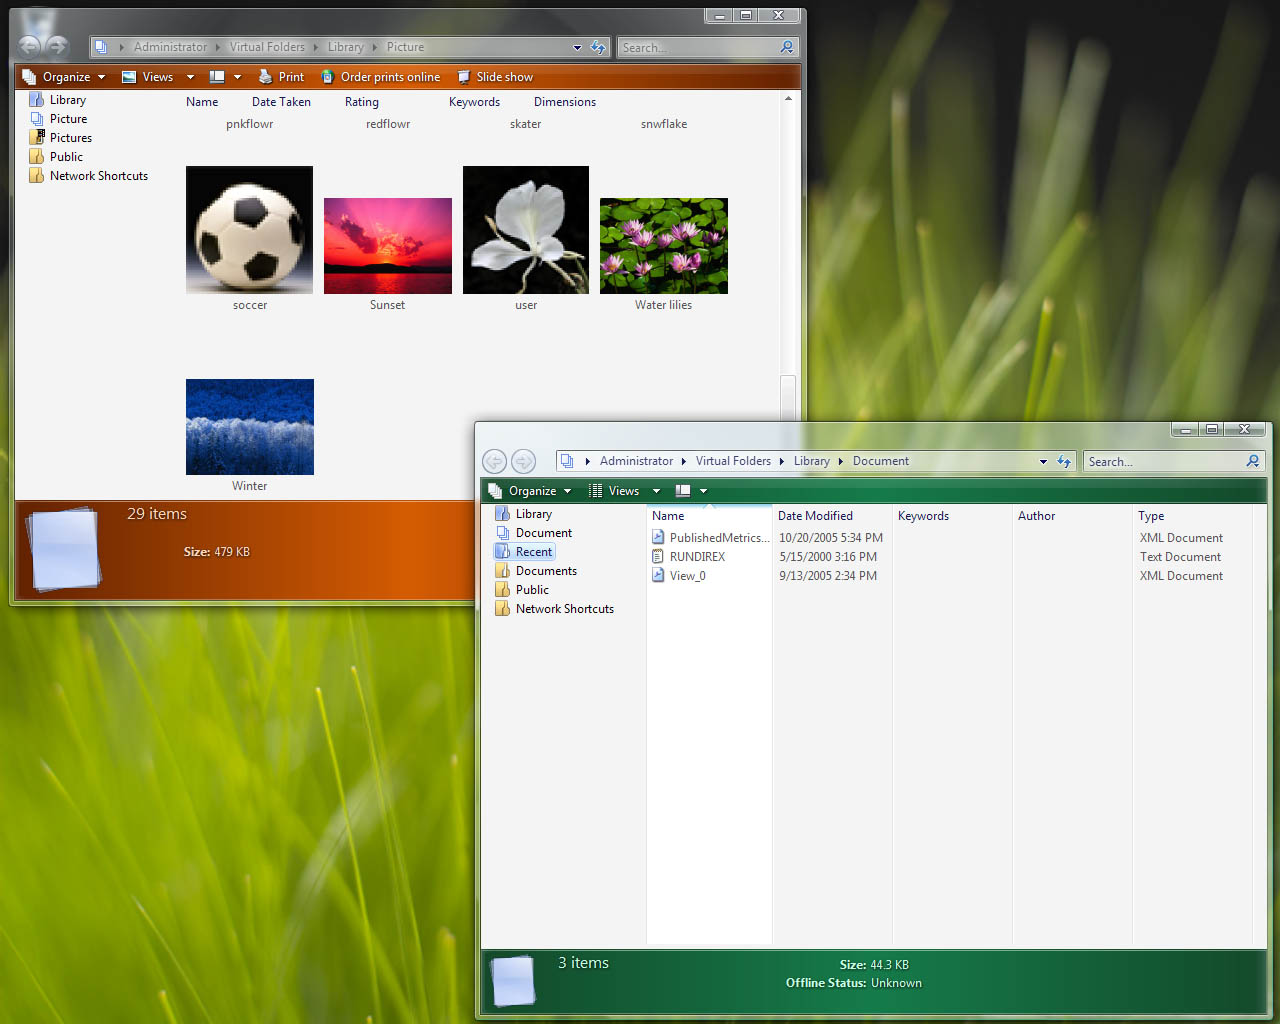Select Recent in Document window sidebar

525,552
